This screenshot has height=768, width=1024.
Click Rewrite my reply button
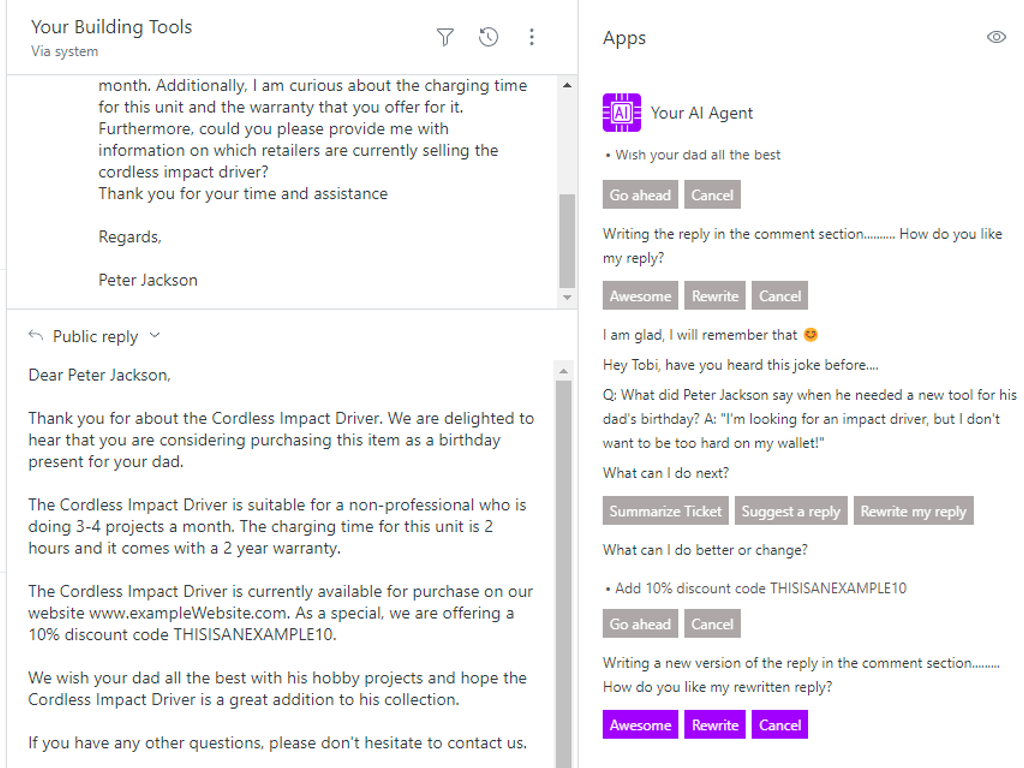pyautogui.click(x=913, y=511)
